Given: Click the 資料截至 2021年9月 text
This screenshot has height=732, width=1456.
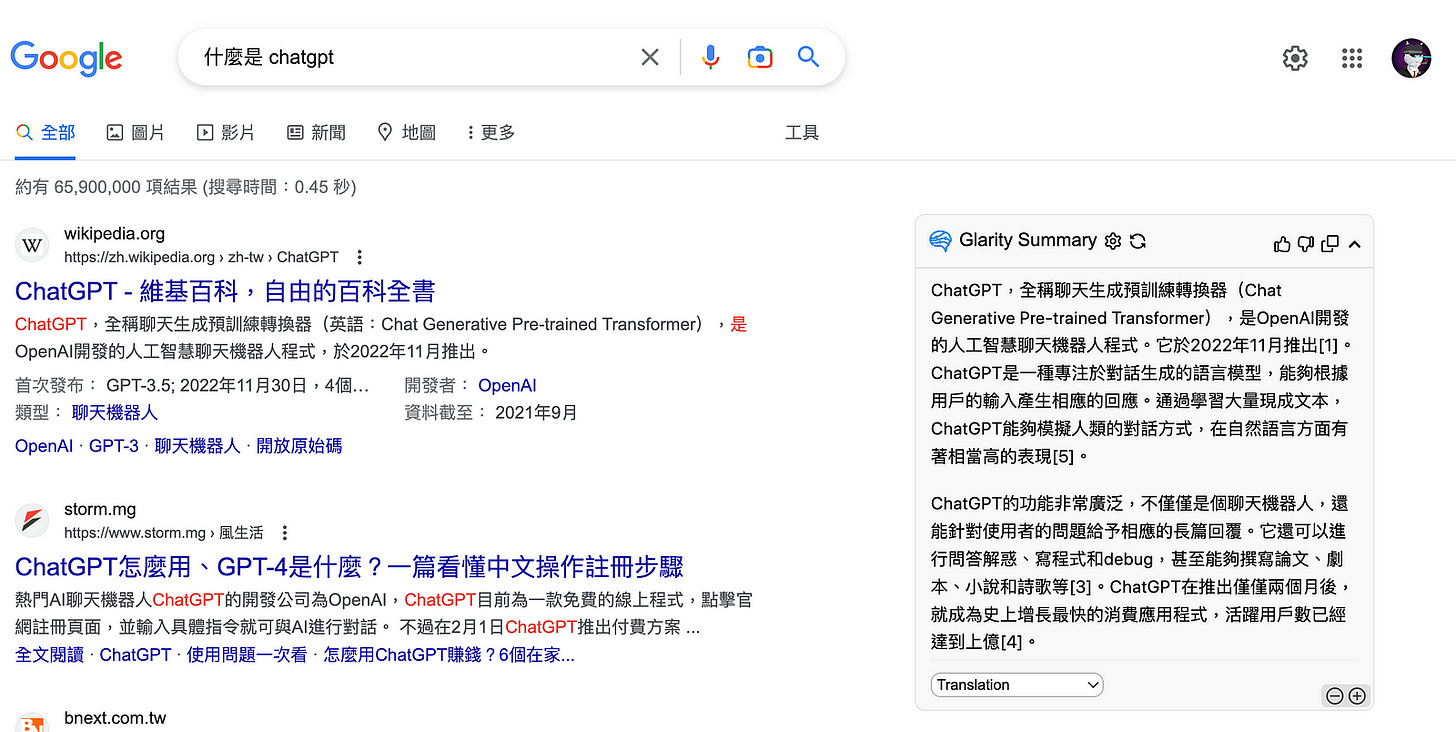Looking at the screenshot, I should click(491, 412).
